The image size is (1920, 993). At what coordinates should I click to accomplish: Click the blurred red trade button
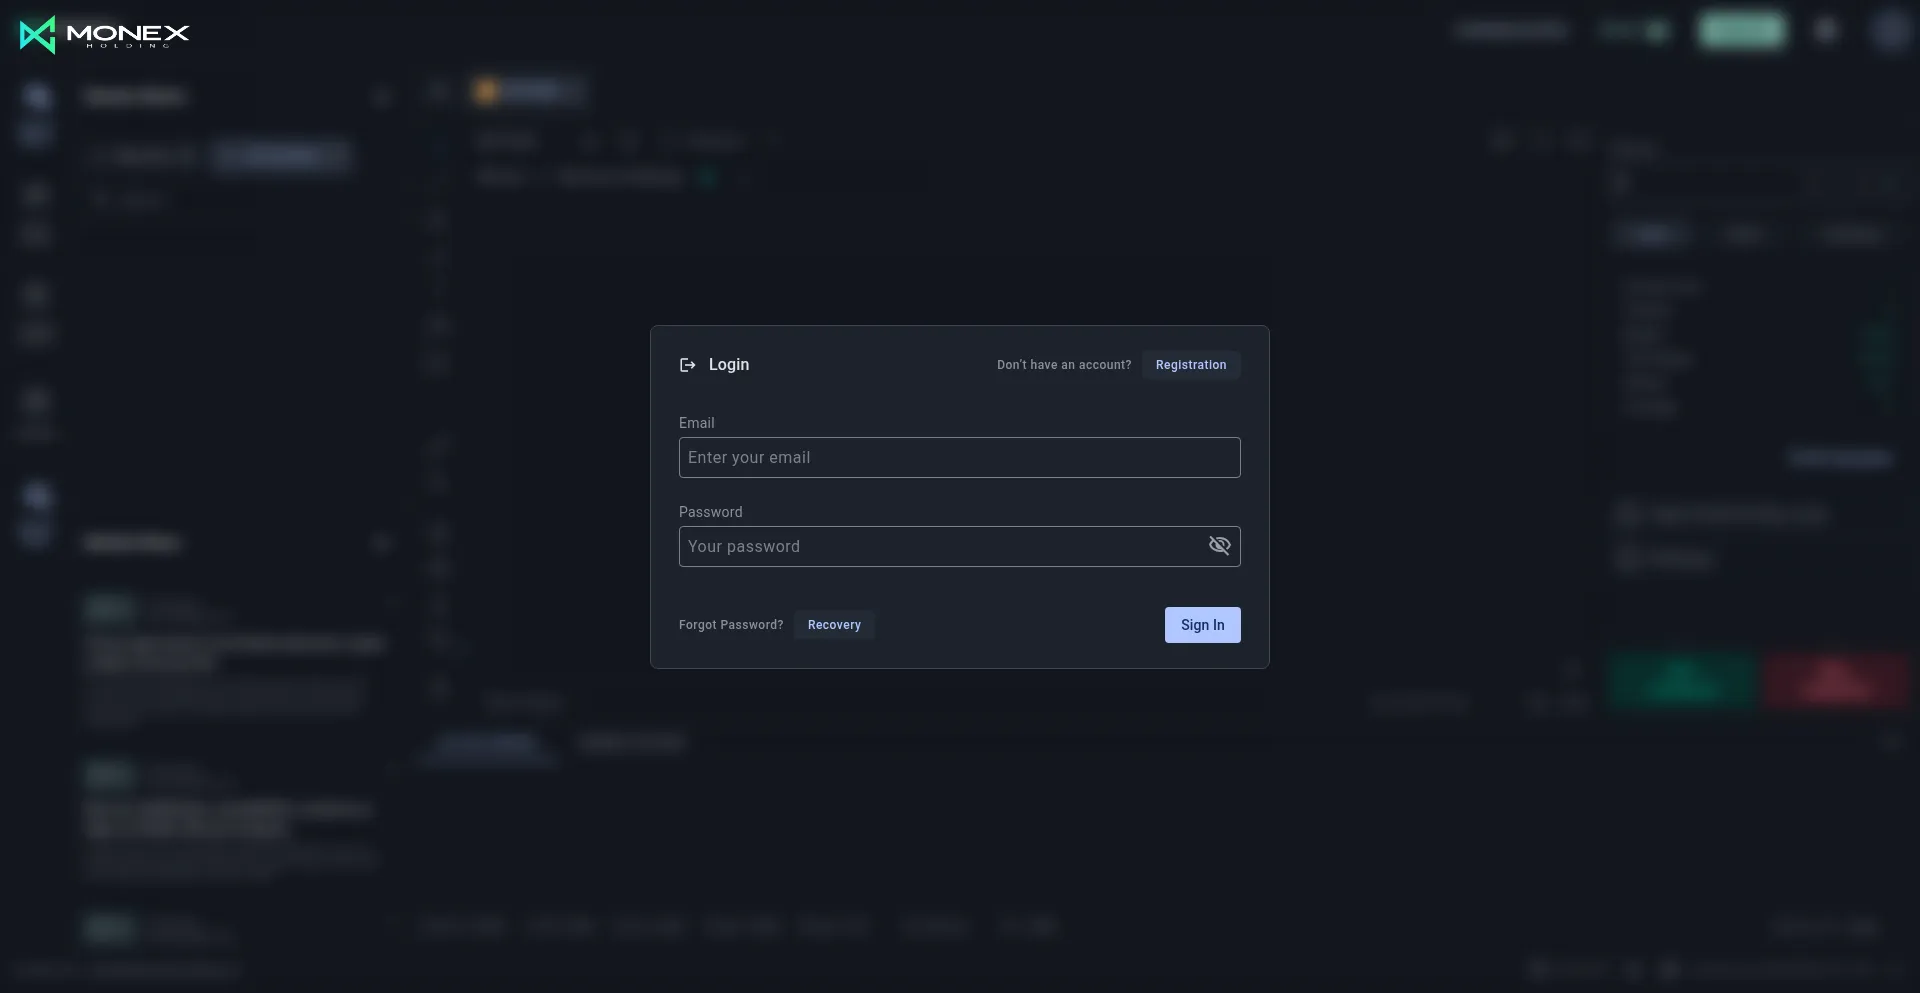(1835, 681)
